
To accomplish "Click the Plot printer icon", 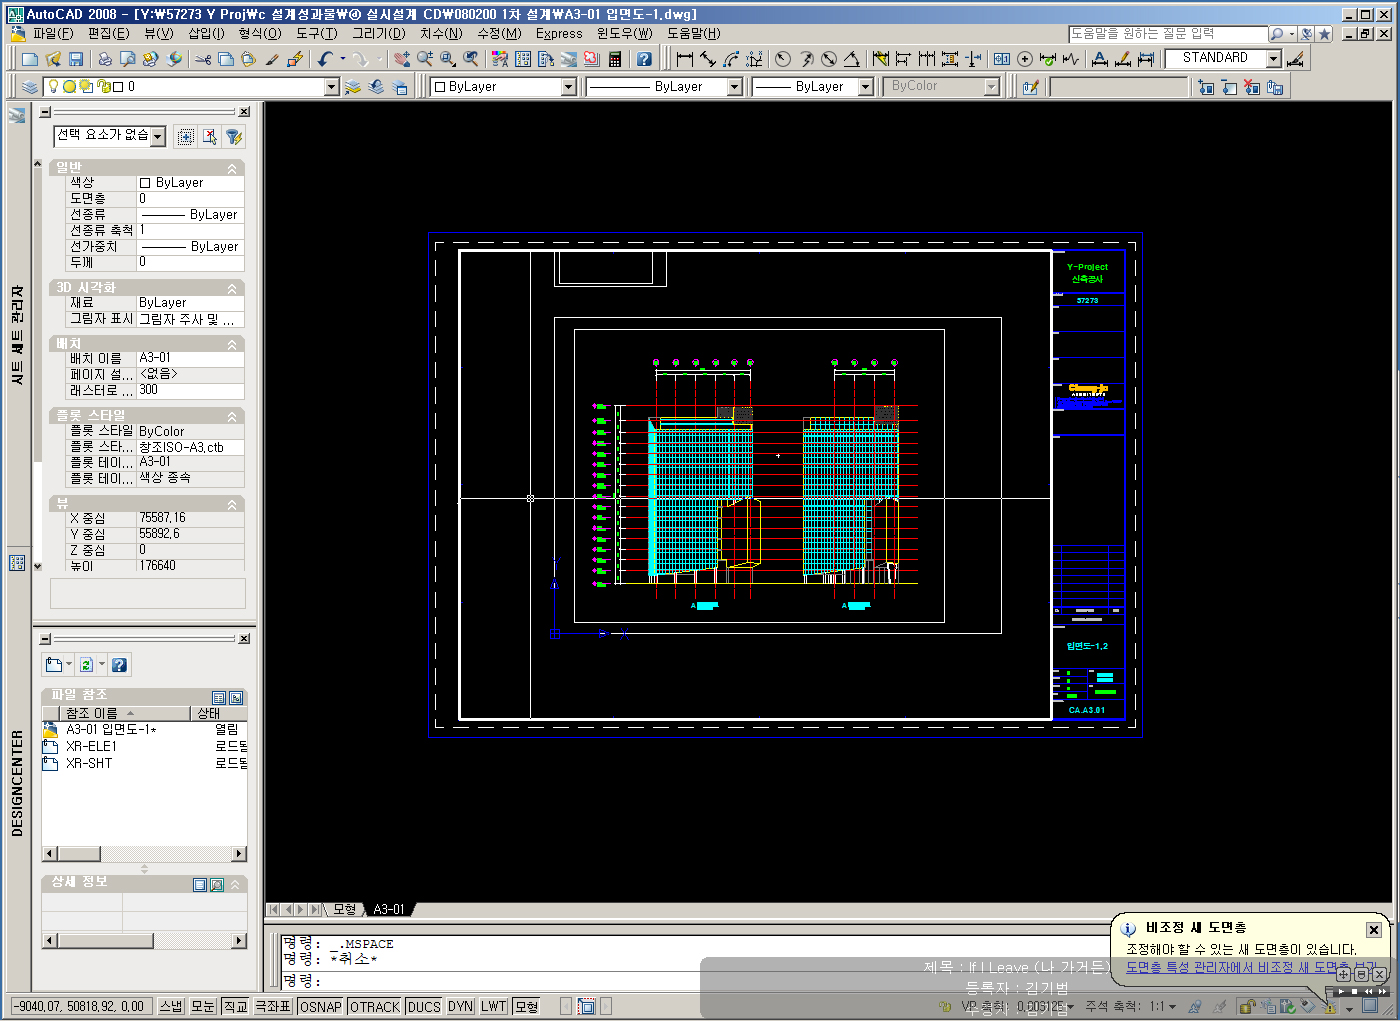I will (x=104, y=60).
